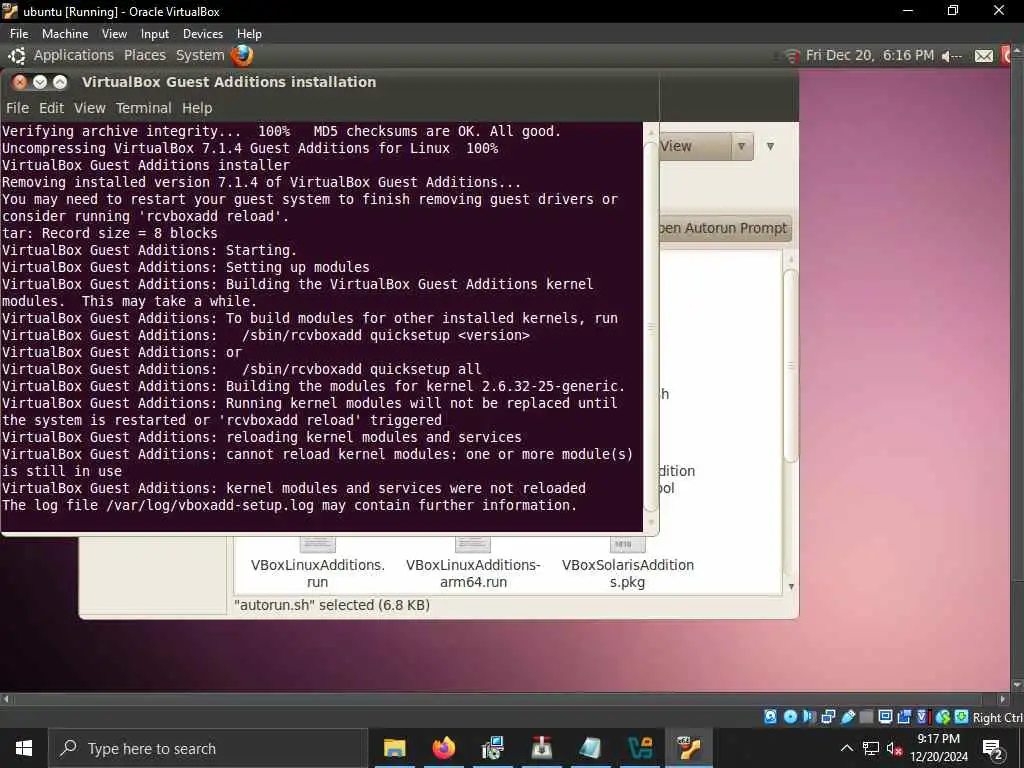This screenshot has width=1024, height=768.
Task: Open Firefox from the Windows taskbar
Action: pos(443,748)
